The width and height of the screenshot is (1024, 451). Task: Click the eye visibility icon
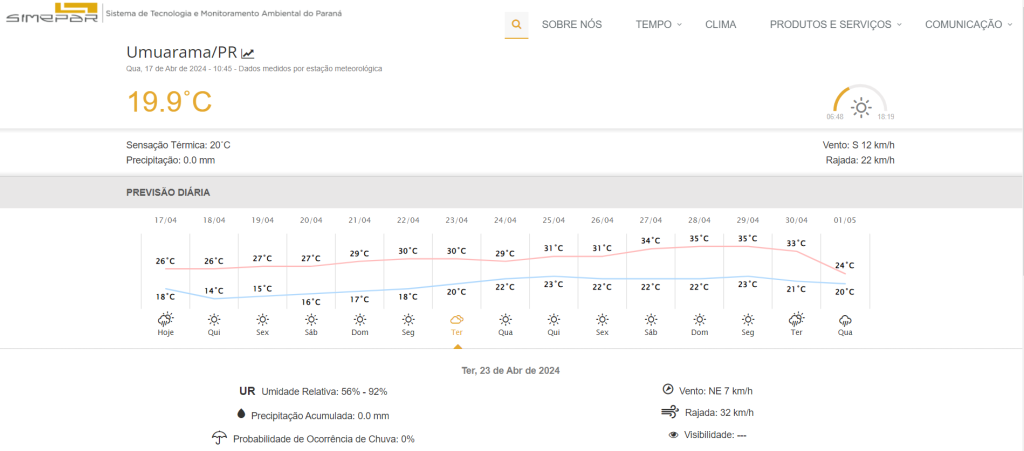point(673,435)
